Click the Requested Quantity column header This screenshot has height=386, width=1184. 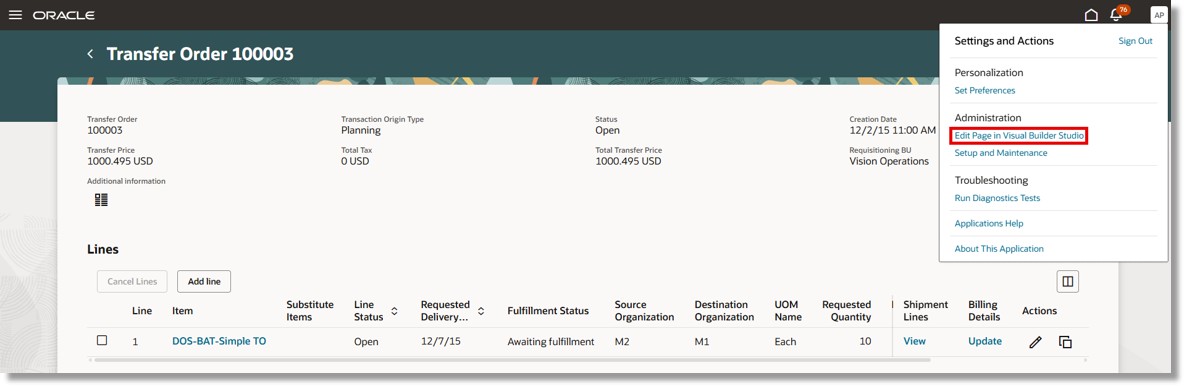coord(846,310)
